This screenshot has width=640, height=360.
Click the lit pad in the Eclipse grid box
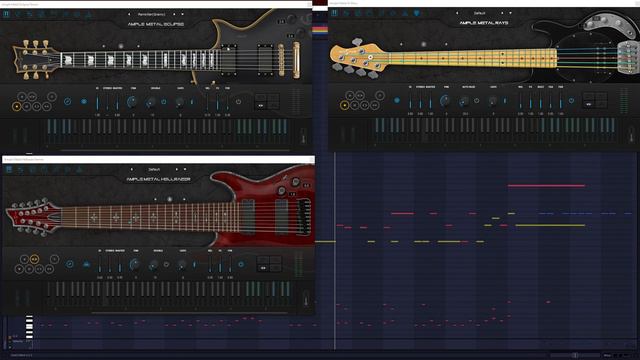click(261, 106)
